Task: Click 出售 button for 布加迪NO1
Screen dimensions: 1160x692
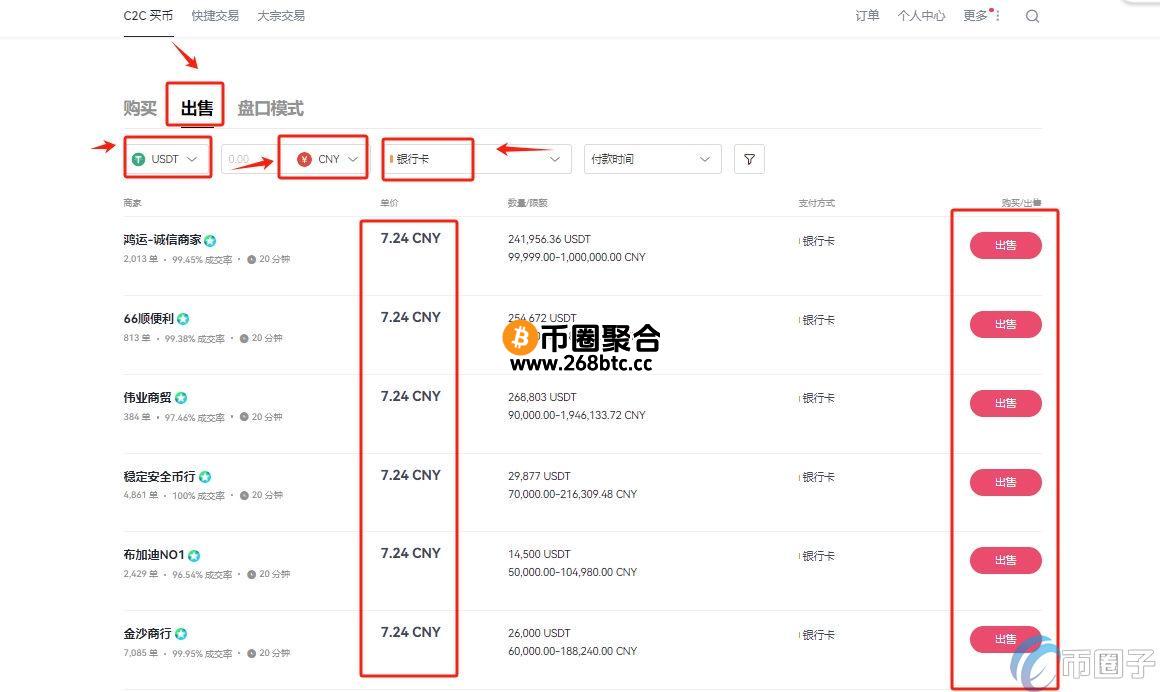Action: point(1005,560)
